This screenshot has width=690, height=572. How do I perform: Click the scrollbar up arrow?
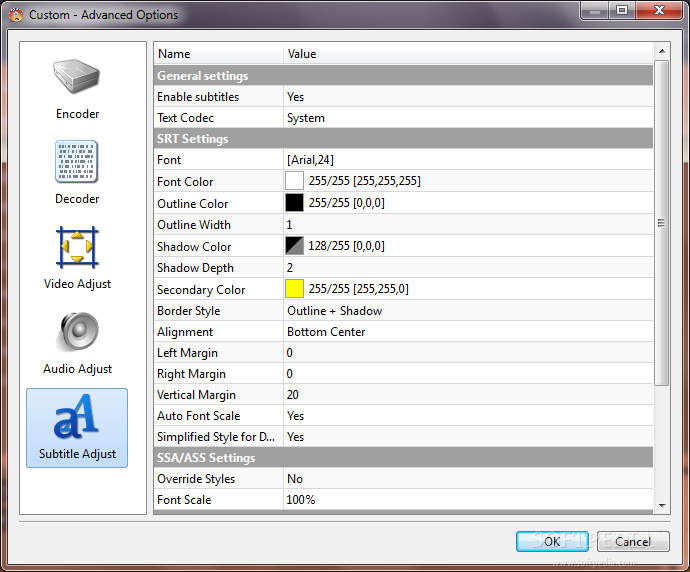pyautogui.click(x=662, y=51)
